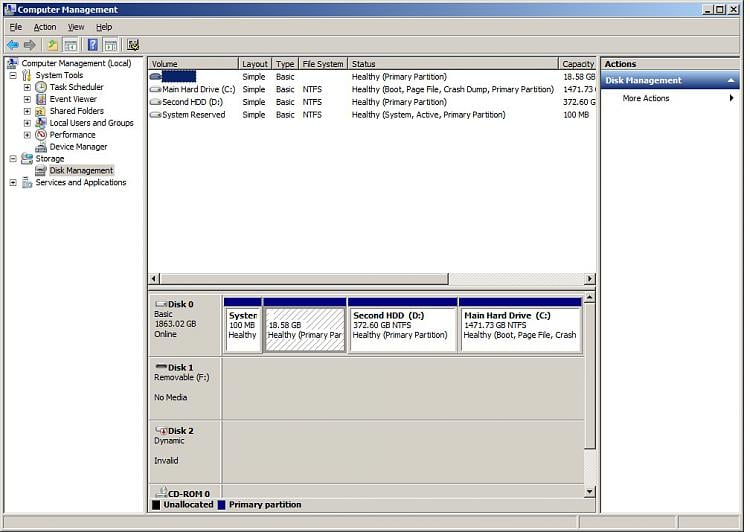Screen dimensions: 750x532
Task: Select the Performance icon in tree
Action: click(41, 135)
